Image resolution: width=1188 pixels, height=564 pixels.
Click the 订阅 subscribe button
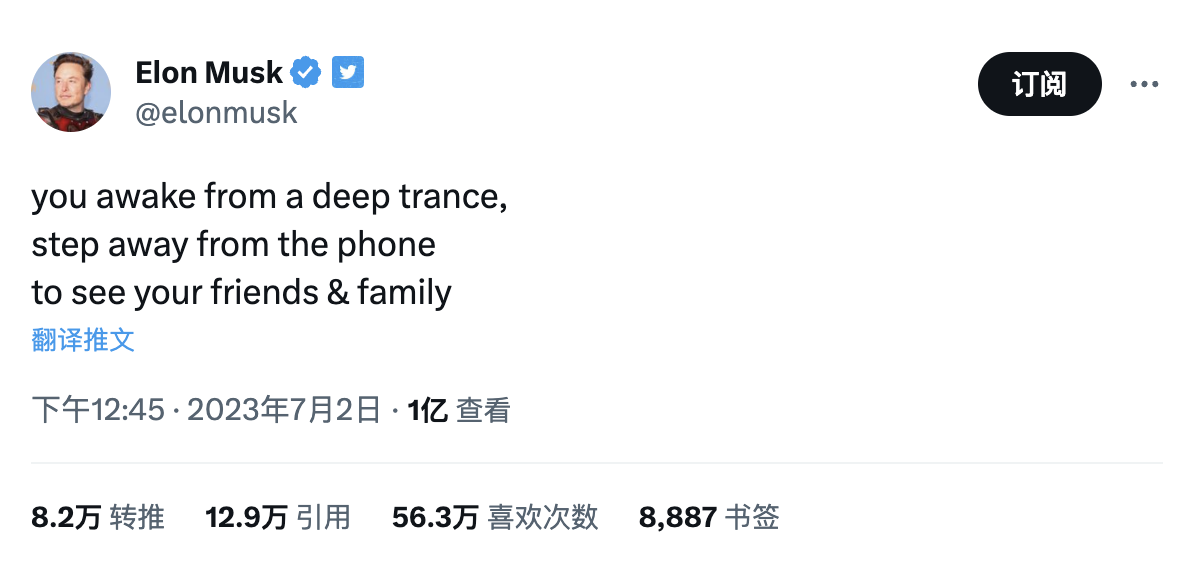pyautogui.click(x=1039, y=85)
